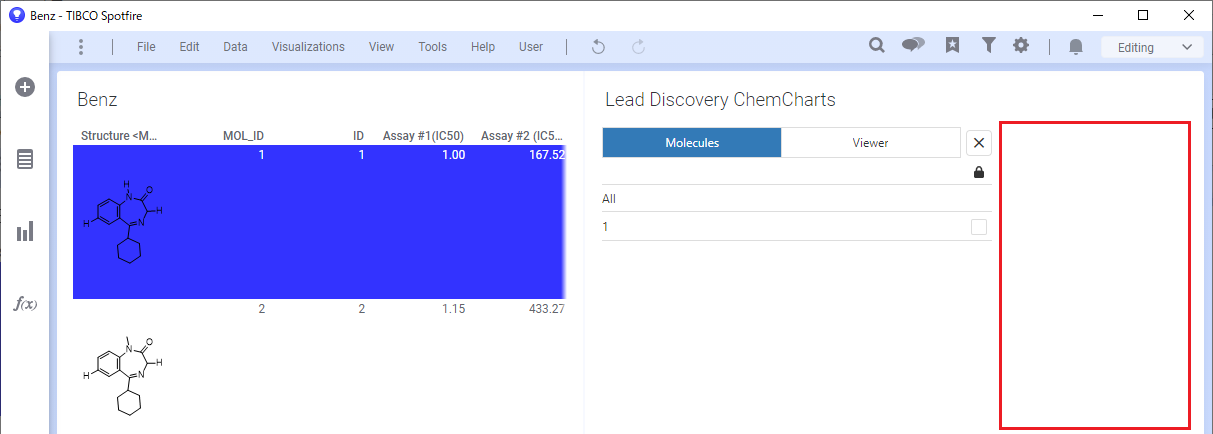
Task: Open the f(x) data functions panel
Action: tap(25, 303)
